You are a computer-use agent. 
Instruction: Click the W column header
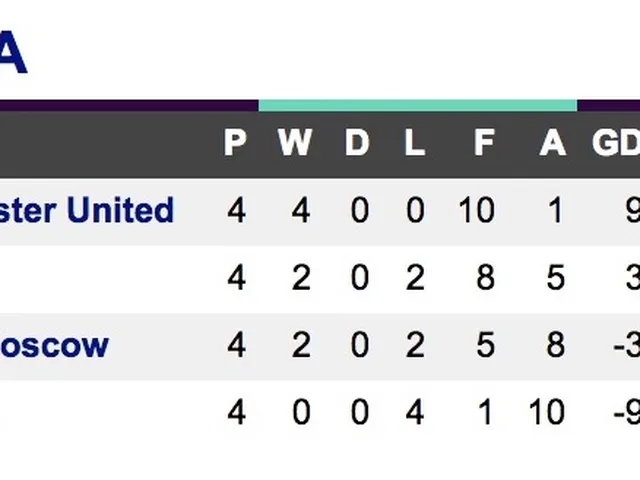(x=294, y=143)
